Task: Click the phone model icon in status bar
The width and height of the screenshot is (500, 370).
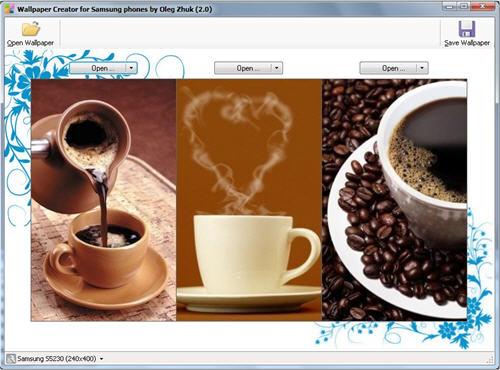Action: [x=11, y=359]
